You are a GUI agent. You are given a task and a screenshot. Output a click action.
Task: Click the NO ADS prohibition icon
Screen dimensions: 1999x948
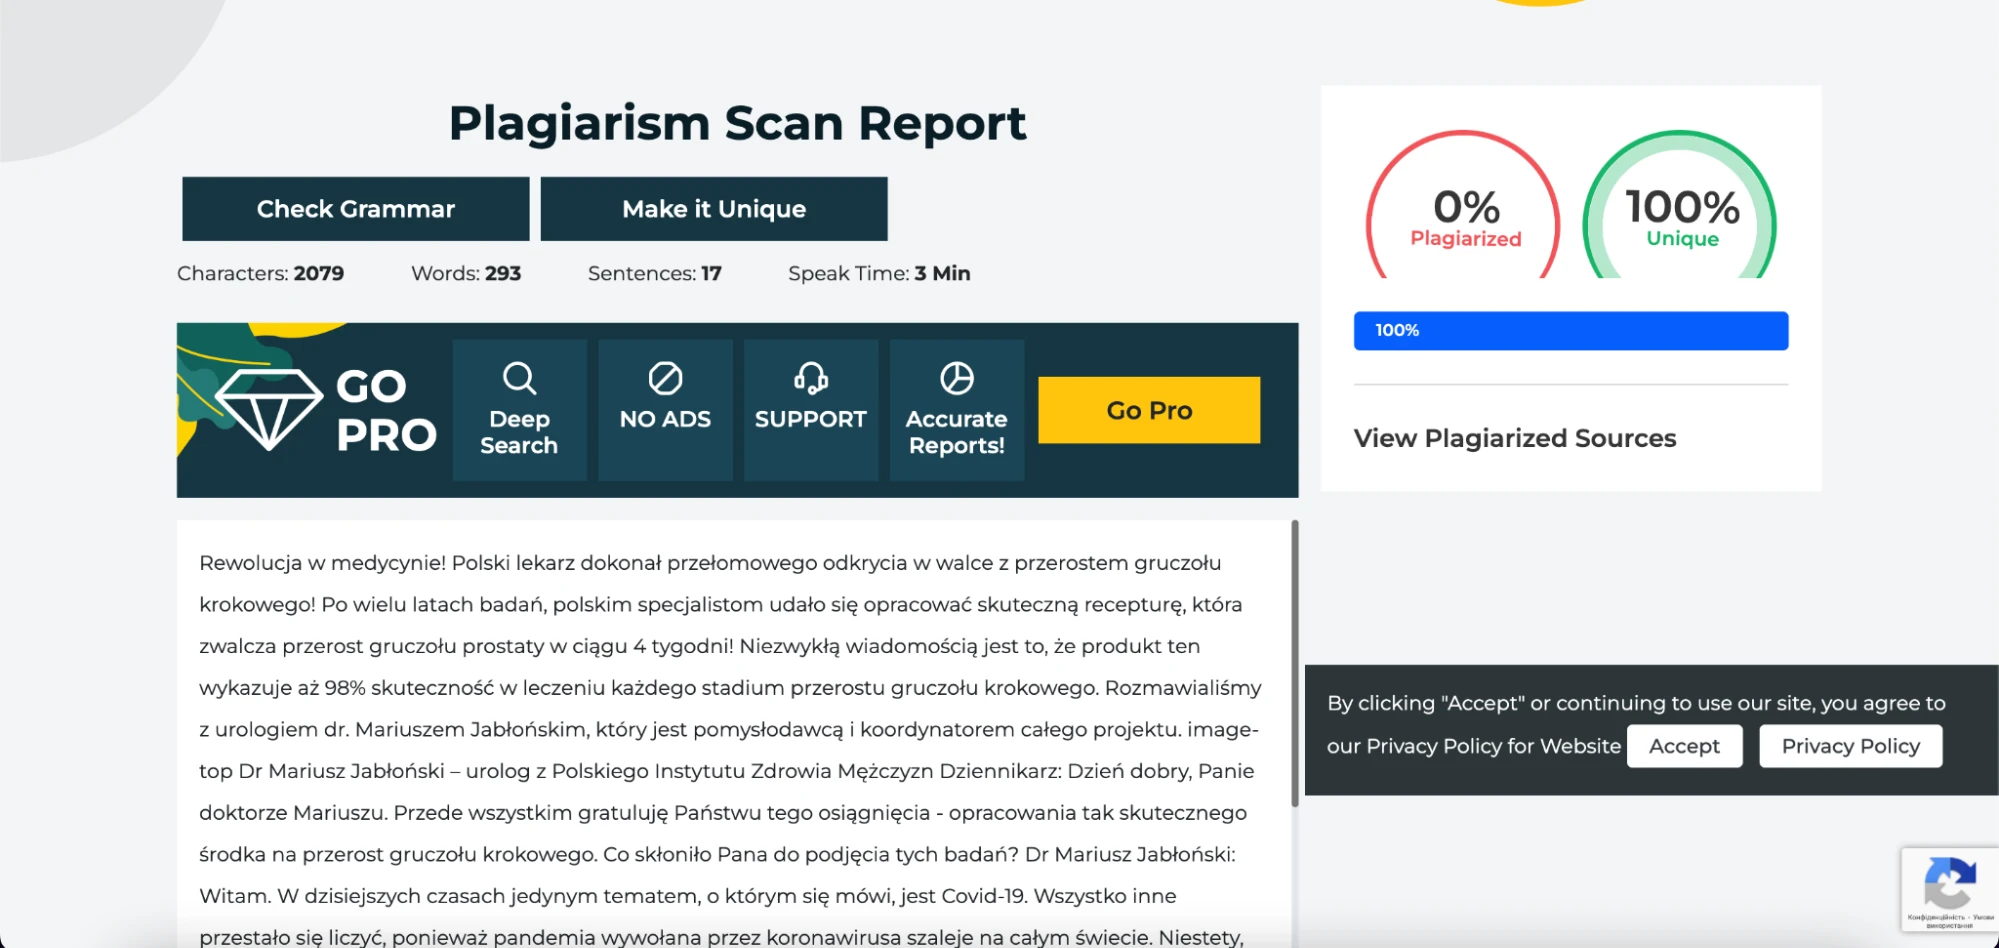[x=665, y=379]
